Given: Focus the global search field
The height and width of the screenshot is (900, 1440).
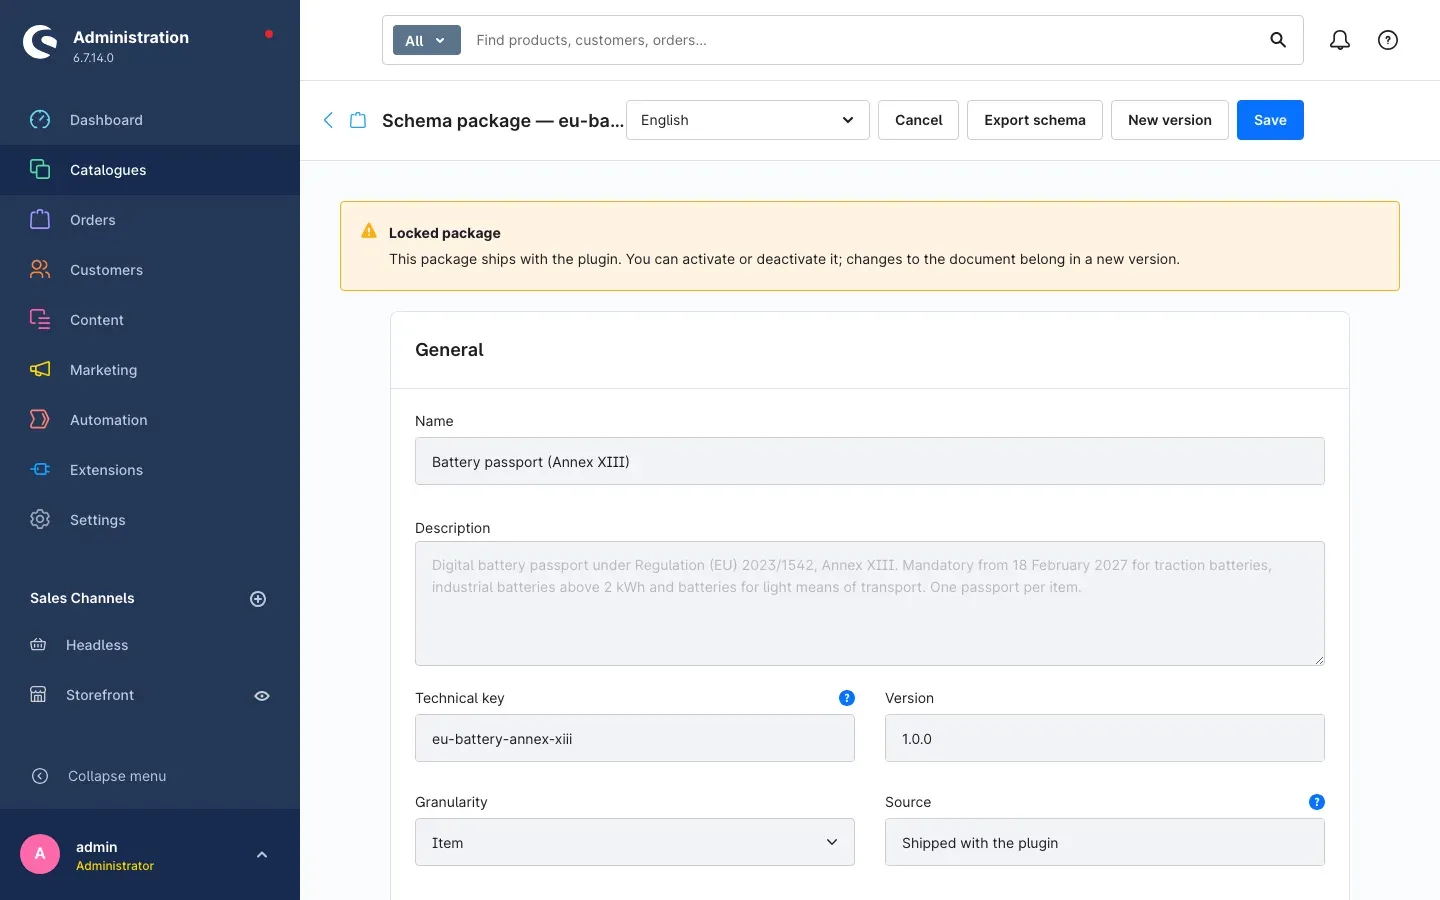Looking at the screenshot, I should (x=865, y=40).
